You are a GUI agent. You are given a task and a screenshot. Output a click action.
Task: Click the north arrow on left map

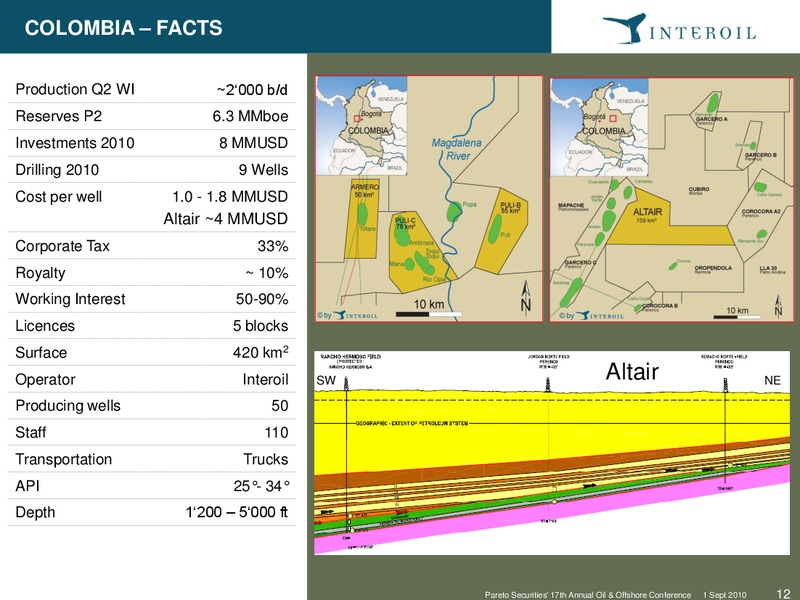coord(526,296)
